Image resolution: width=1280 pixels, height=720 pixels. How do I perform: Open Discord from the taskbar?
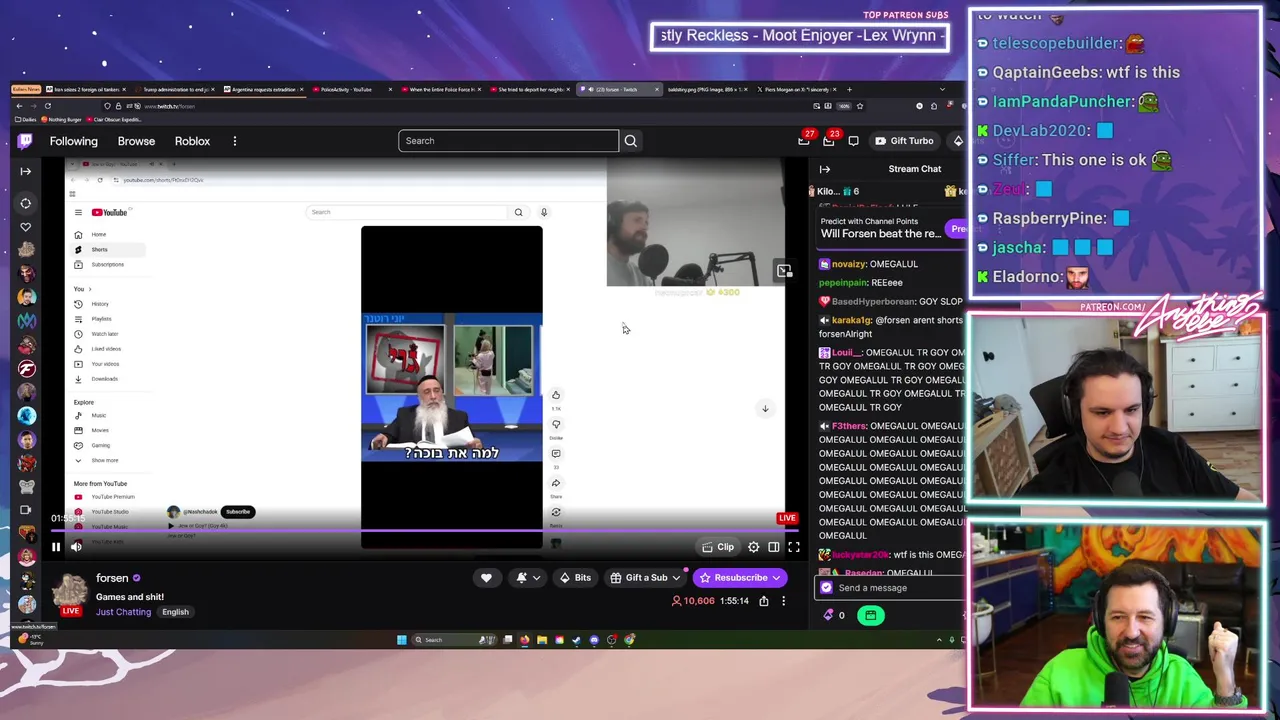pyautogui.click(x=594, y=640)
